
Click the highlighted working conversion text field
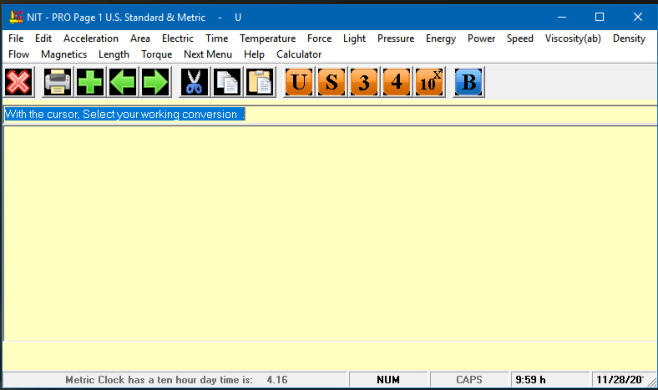tap(125, 114)
